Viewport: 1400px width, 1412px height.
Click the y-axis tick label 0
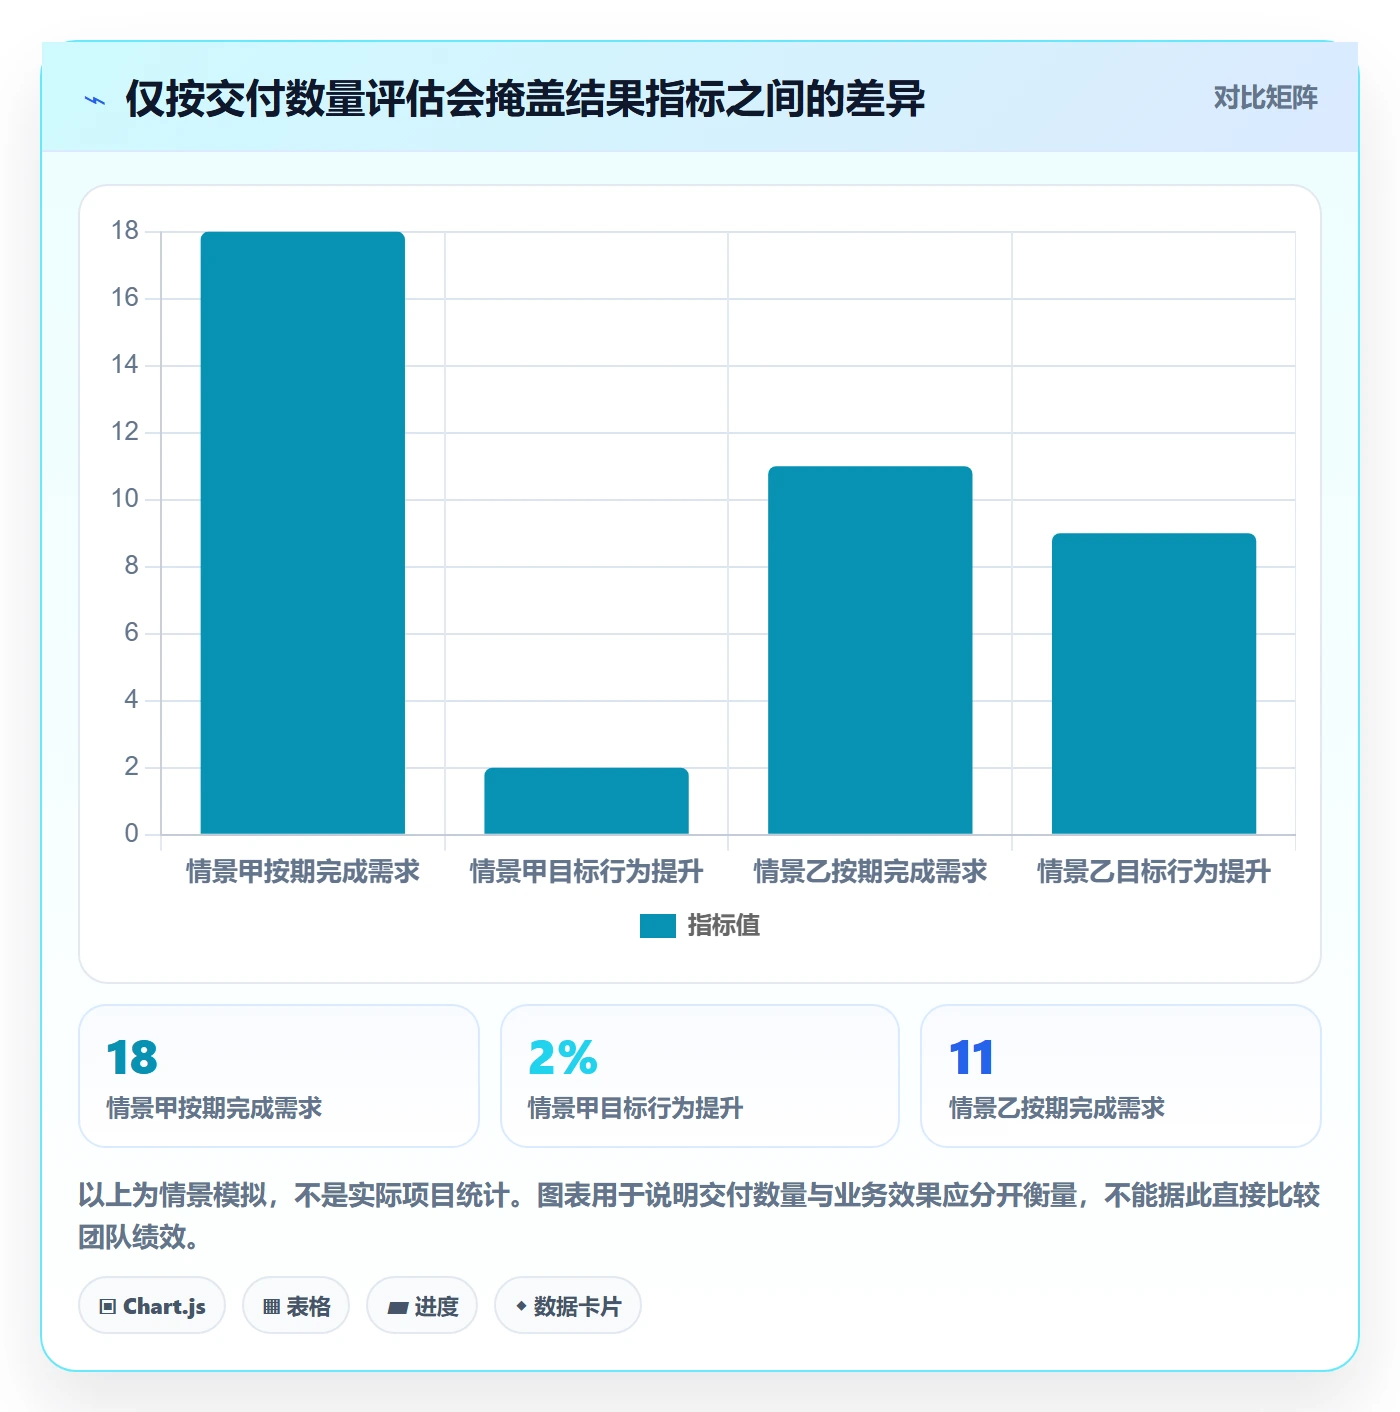[131, 834]
